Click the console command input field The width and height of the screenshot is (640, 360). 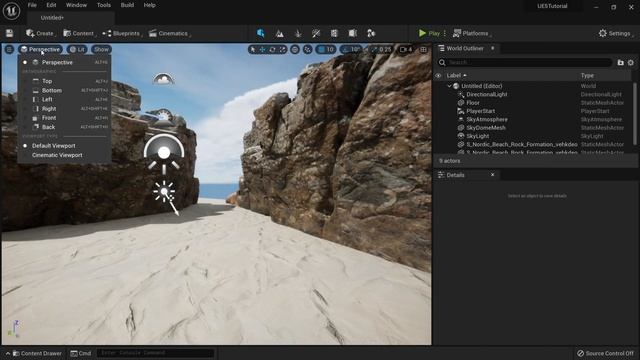click(156, 353)
